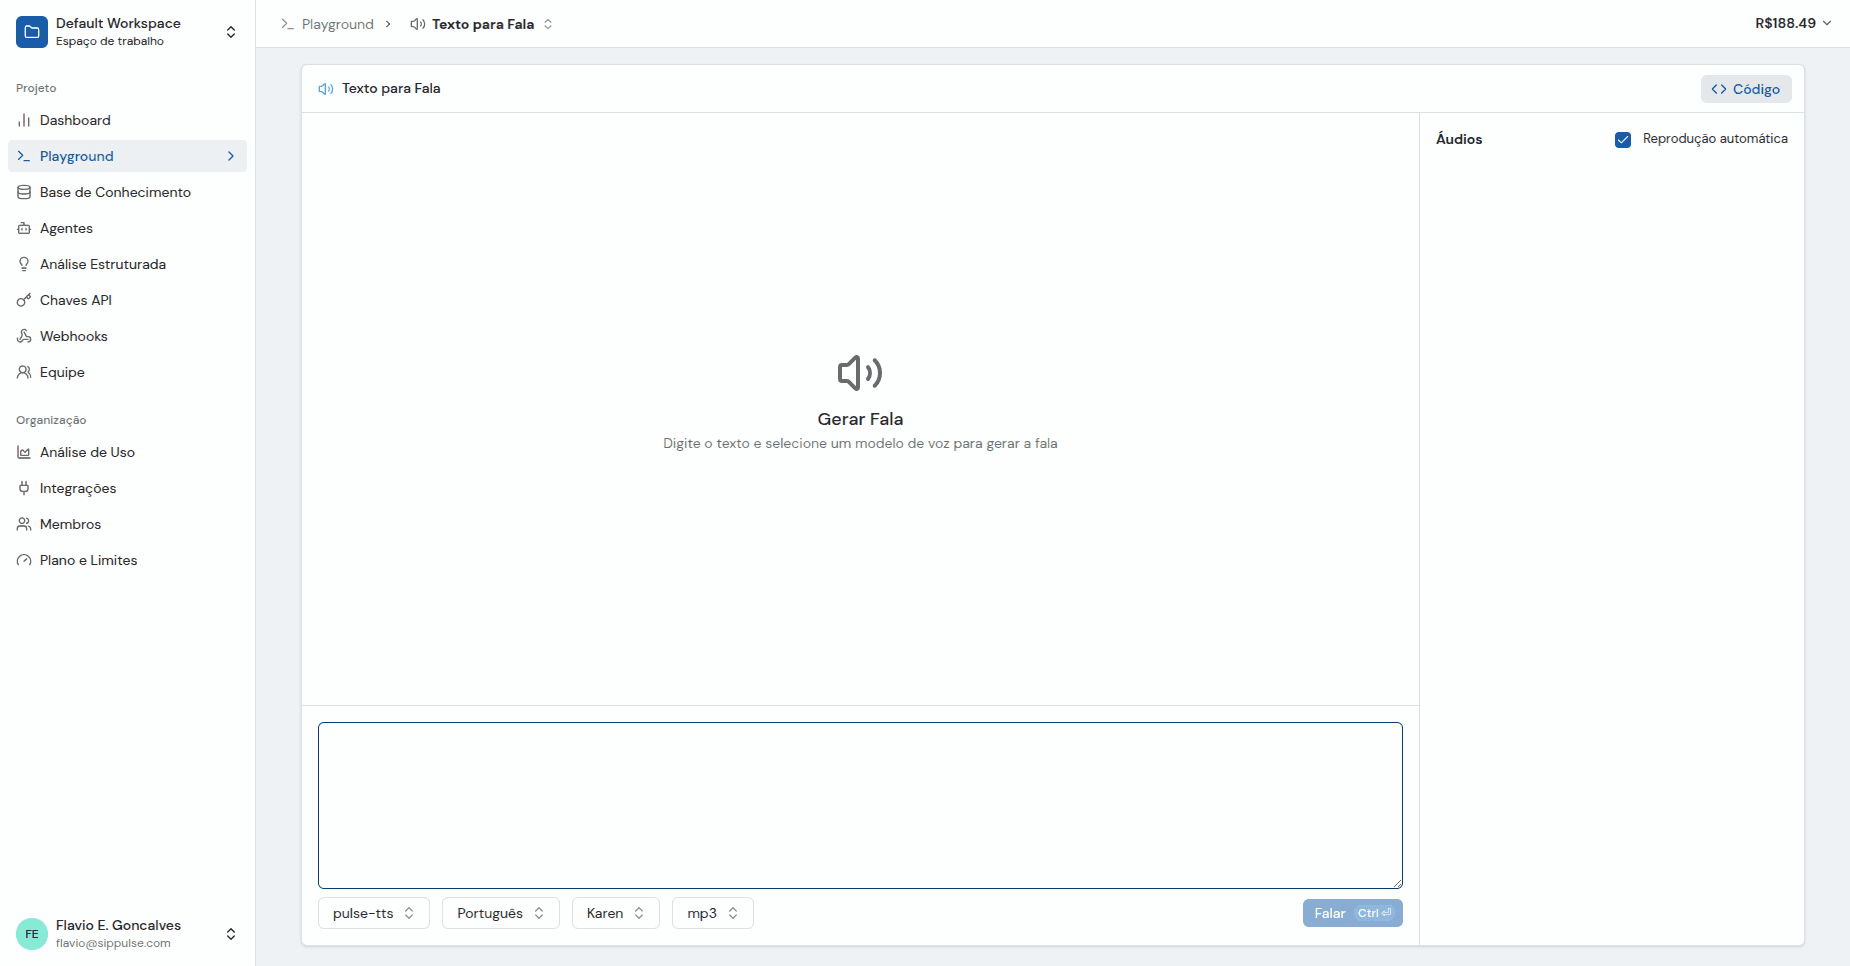Image resolution: width=1850 pixels, height=966 pixels.
Task: Click the Chaves API key icon
Action: 24,300
